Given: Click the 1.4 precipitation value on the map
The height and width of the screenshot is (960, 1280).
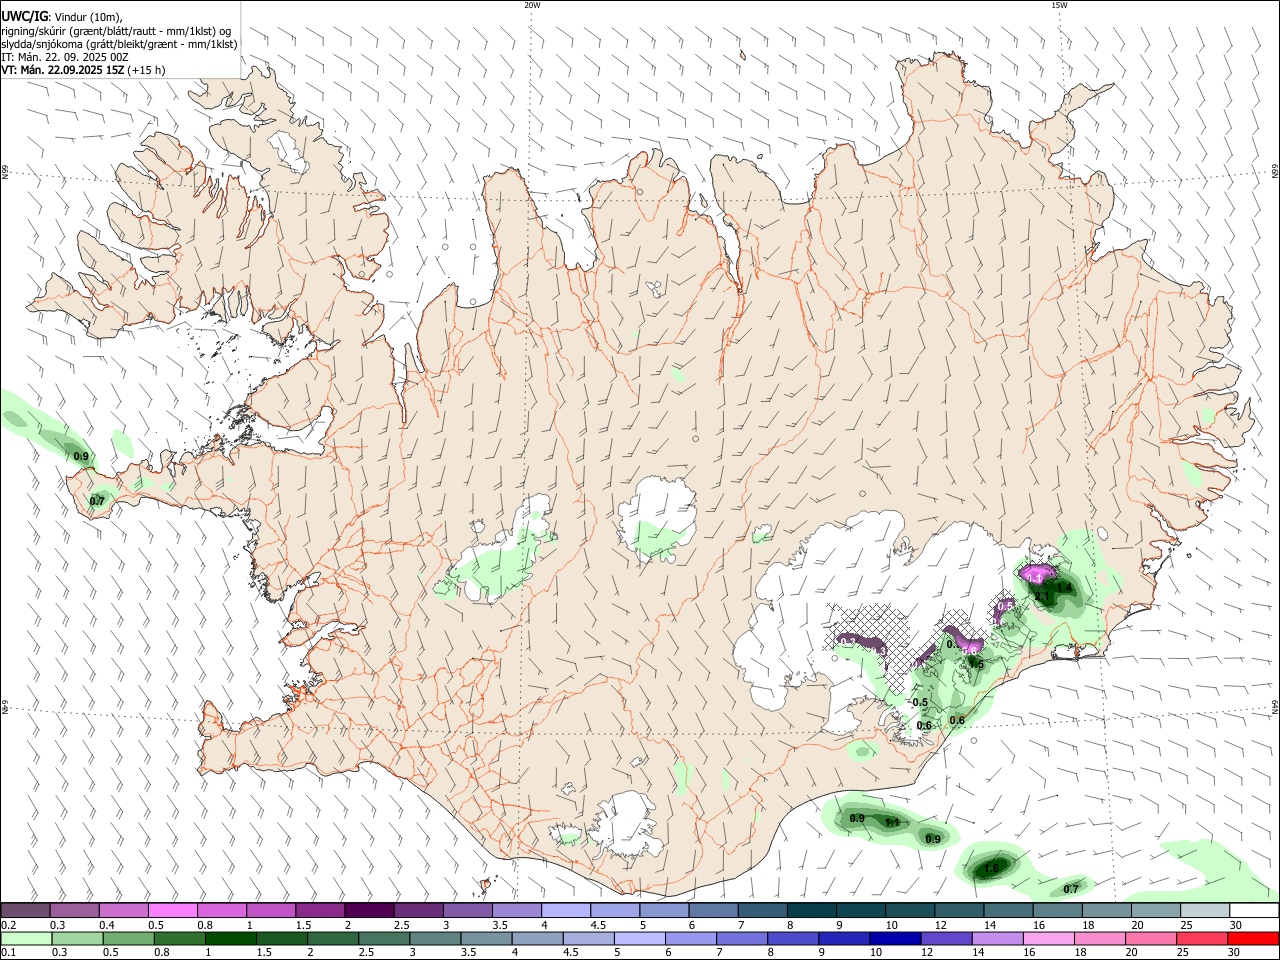Looking at the screenshot, I should (x=1064, y=587).
